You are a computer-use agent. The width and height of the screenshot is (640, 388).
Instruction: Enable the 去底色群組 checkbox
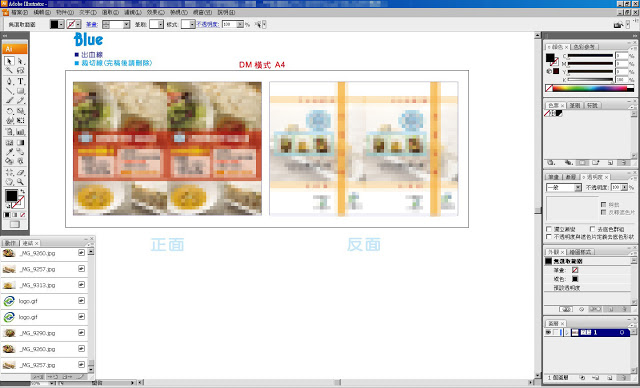(x=593, y=229)
